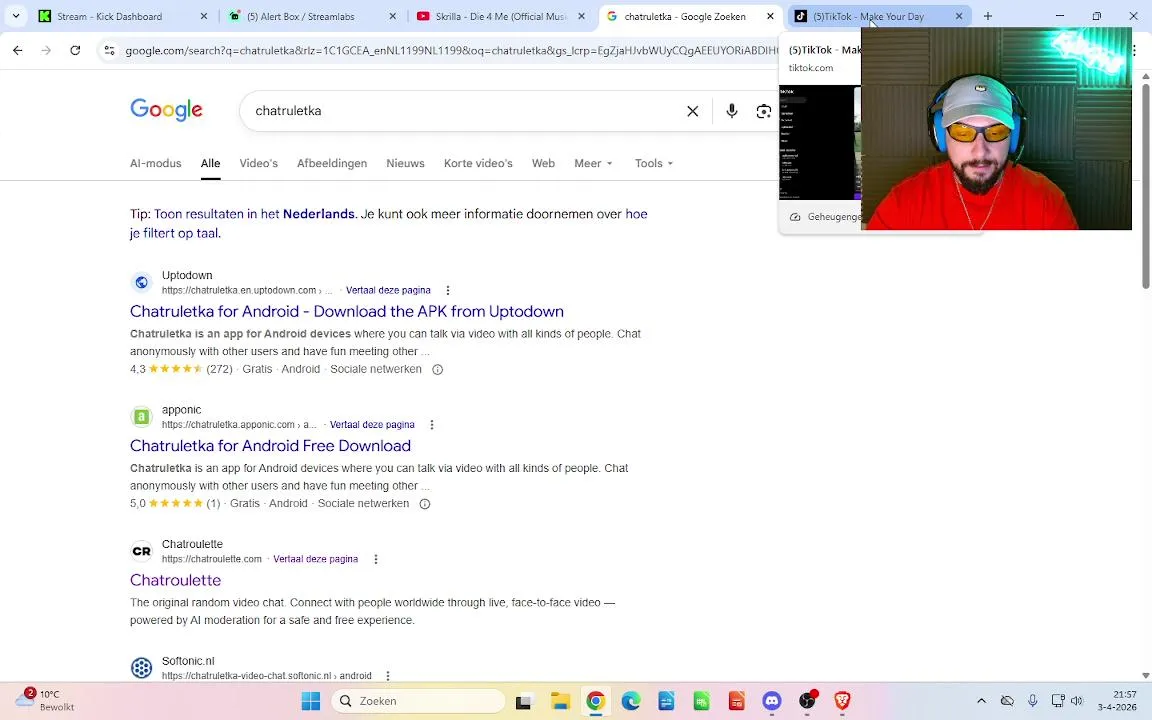1152x720 pixels.
Task: Open a new browser tab with plus
Action: click(987, 16)
